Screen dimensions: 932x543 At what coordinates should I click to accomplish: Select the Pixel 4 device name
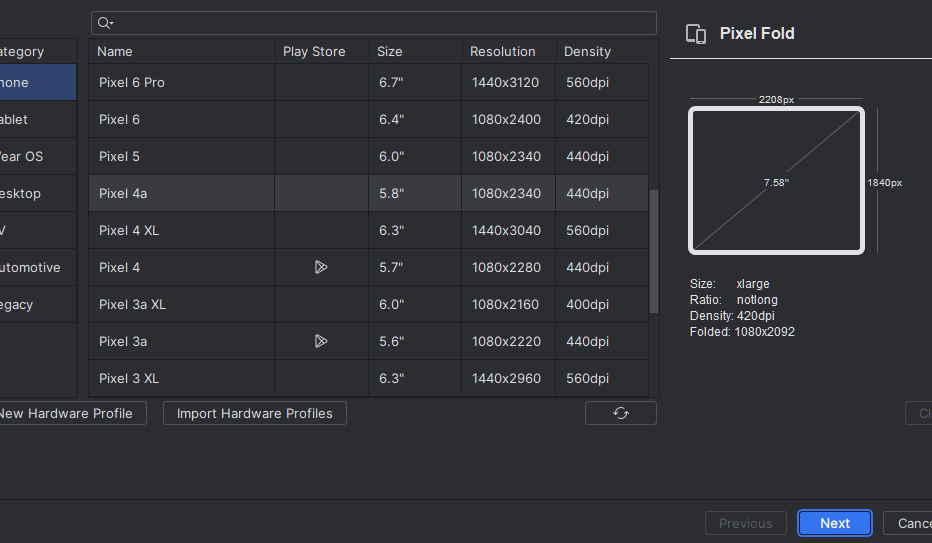pyautogui.click(x=119, y=267)
